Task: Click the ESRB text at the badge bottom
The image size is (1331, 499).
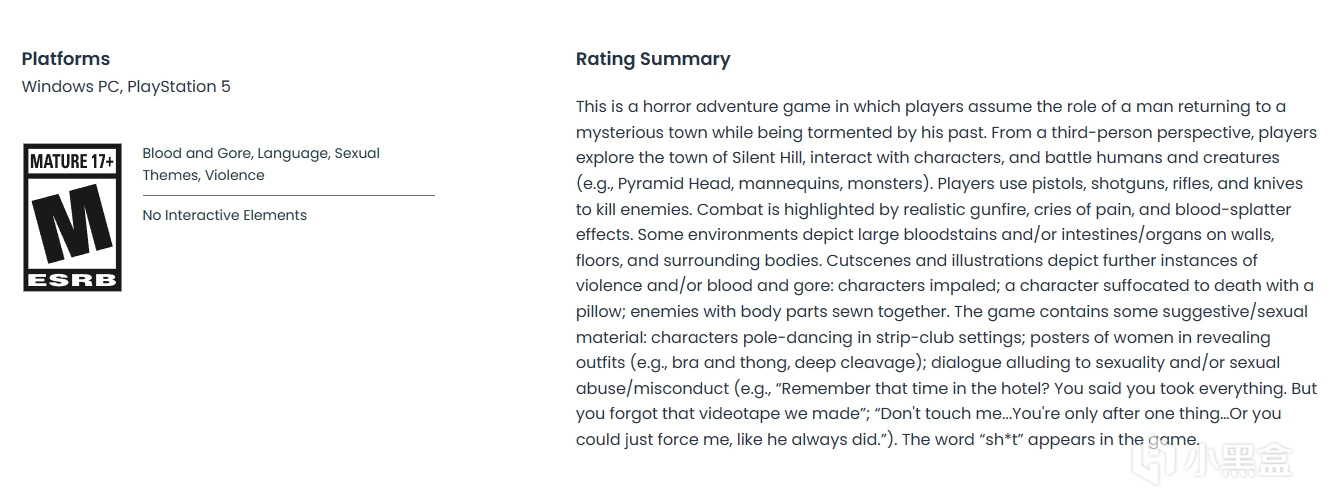Action: pyautogui.click(x=72, y=280)
